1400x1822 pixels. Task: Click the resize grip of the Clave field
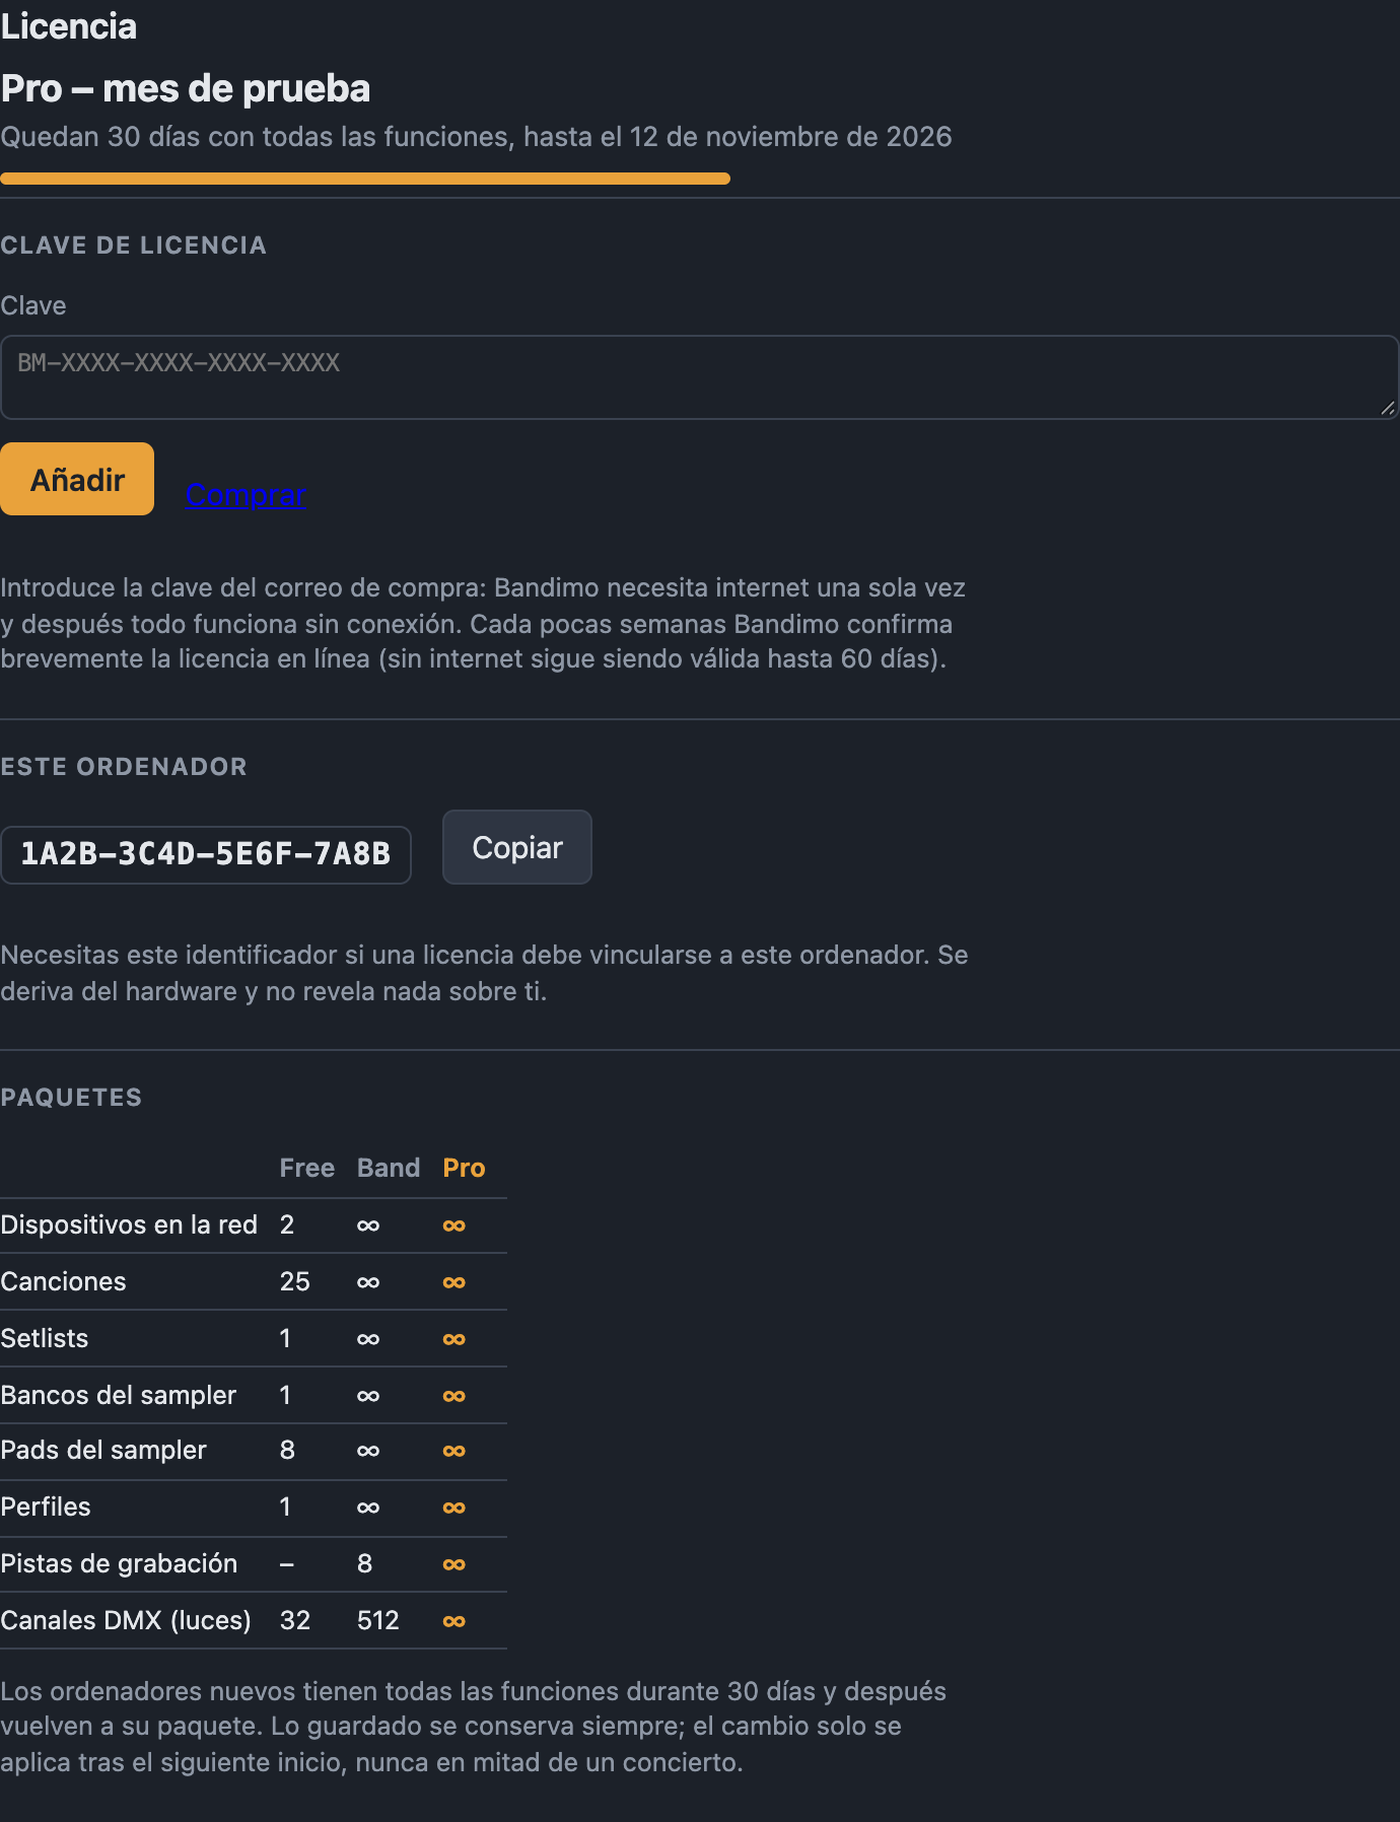point(1387,408)
